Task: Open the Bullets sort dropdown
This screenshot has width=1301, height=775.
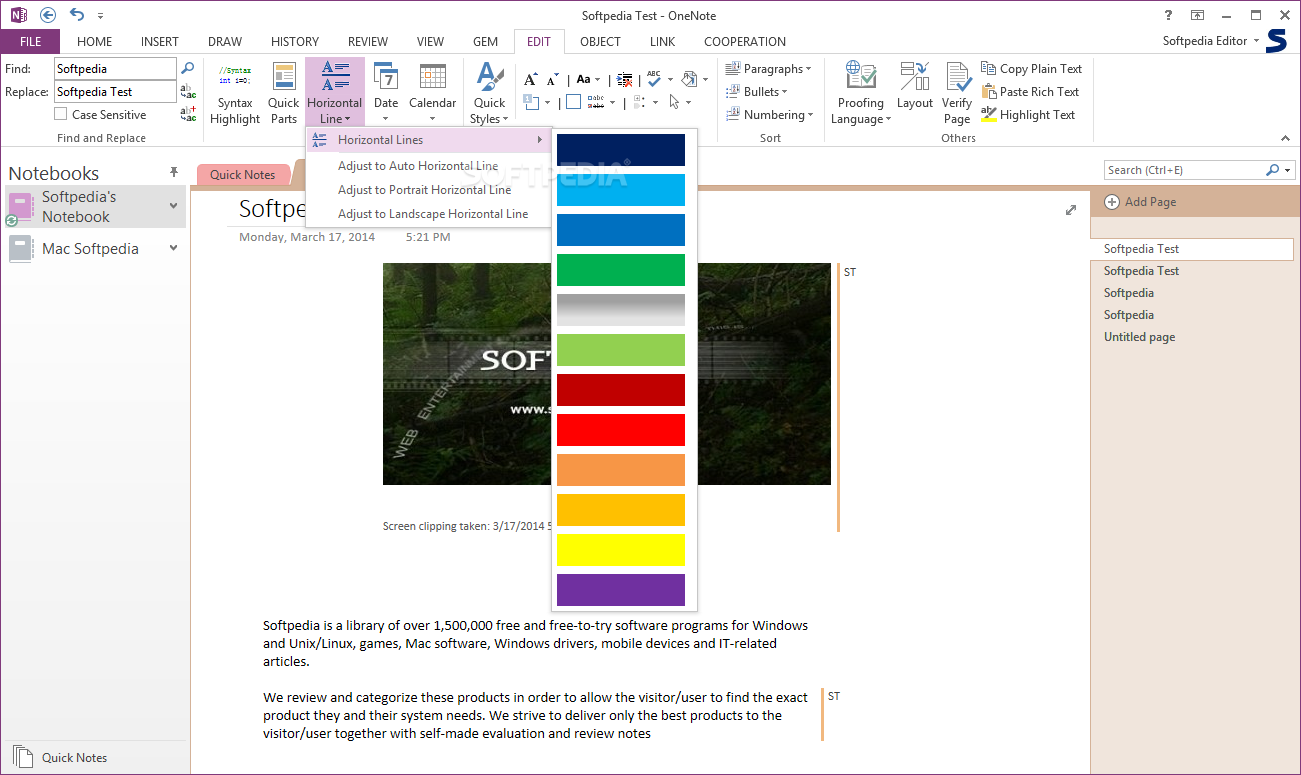Action: click(x=755, y=92)
